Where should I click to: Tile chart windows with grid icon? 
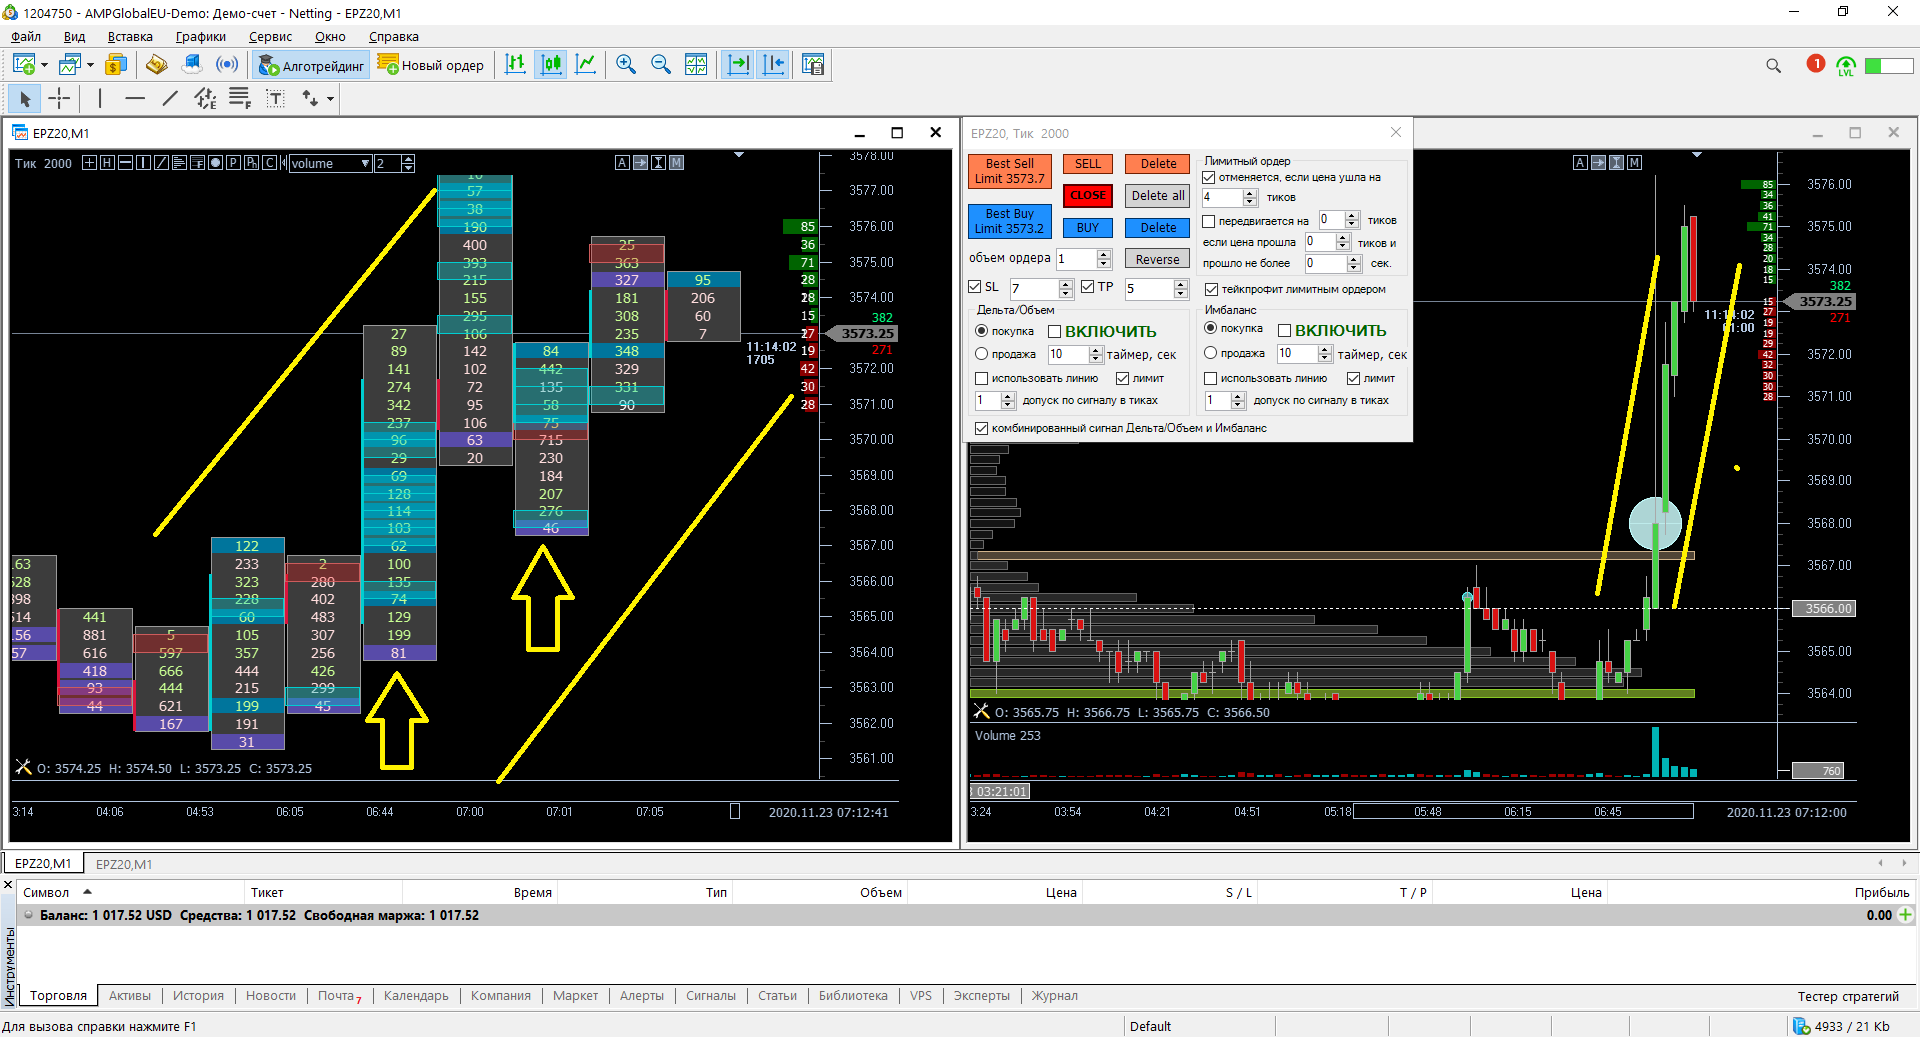click(x=696, y=65)
